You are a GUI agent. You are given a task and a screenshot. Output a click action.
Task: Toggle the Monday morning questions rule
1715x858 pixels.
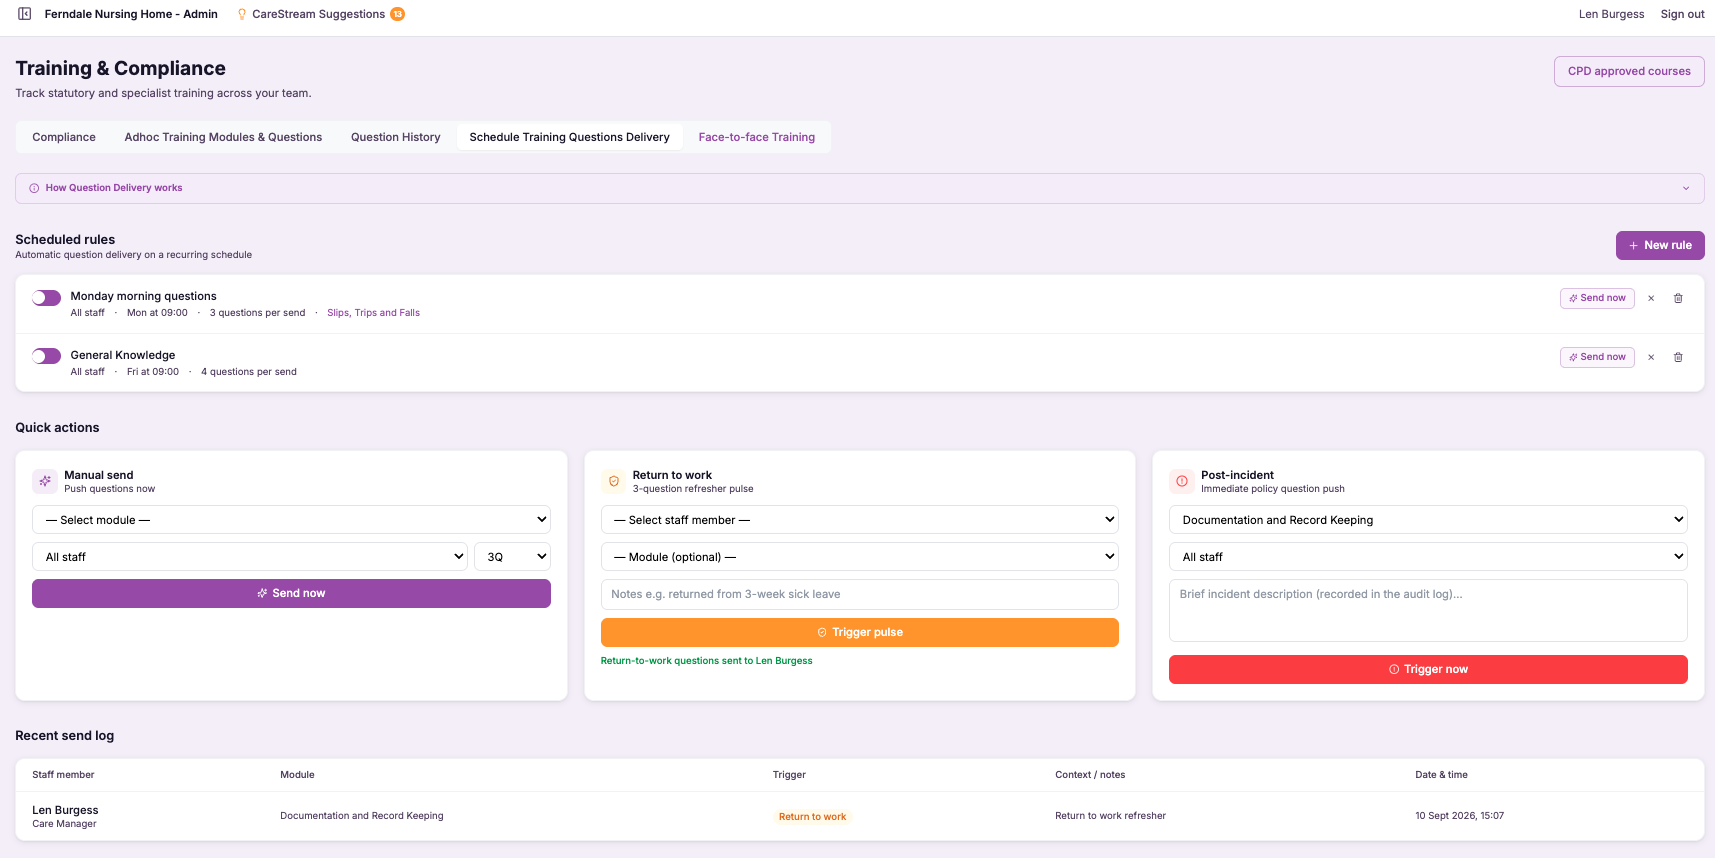pyautogui.click(x=46, y=298)
